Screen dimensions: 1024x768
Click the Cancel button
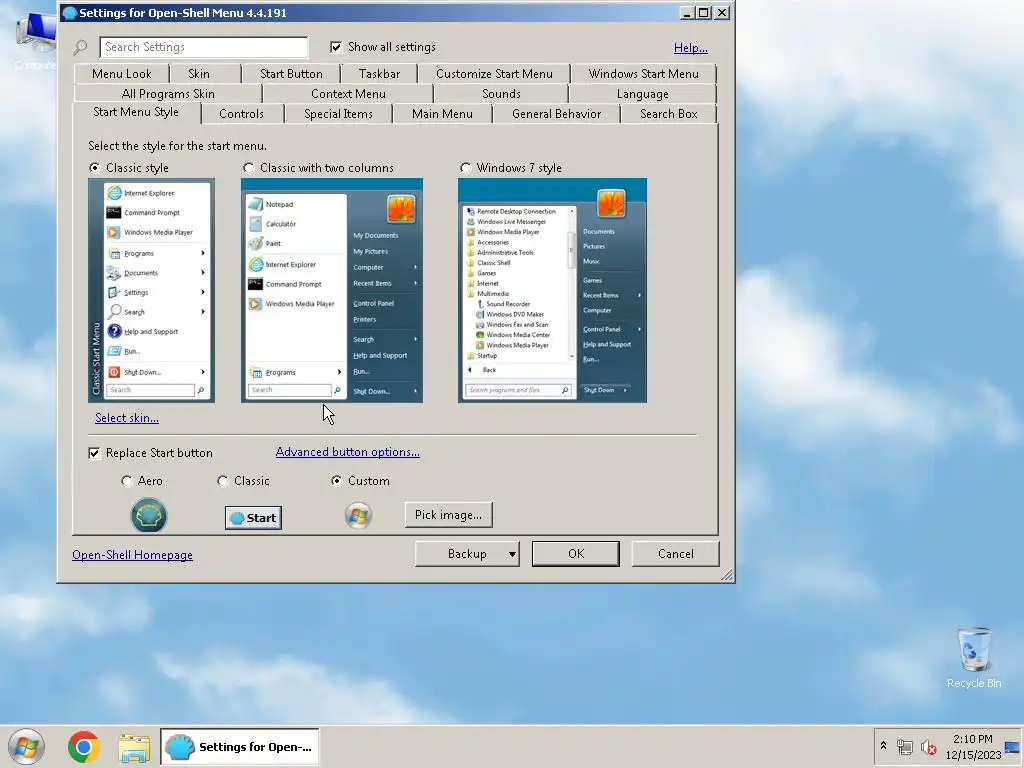(675, 554)
